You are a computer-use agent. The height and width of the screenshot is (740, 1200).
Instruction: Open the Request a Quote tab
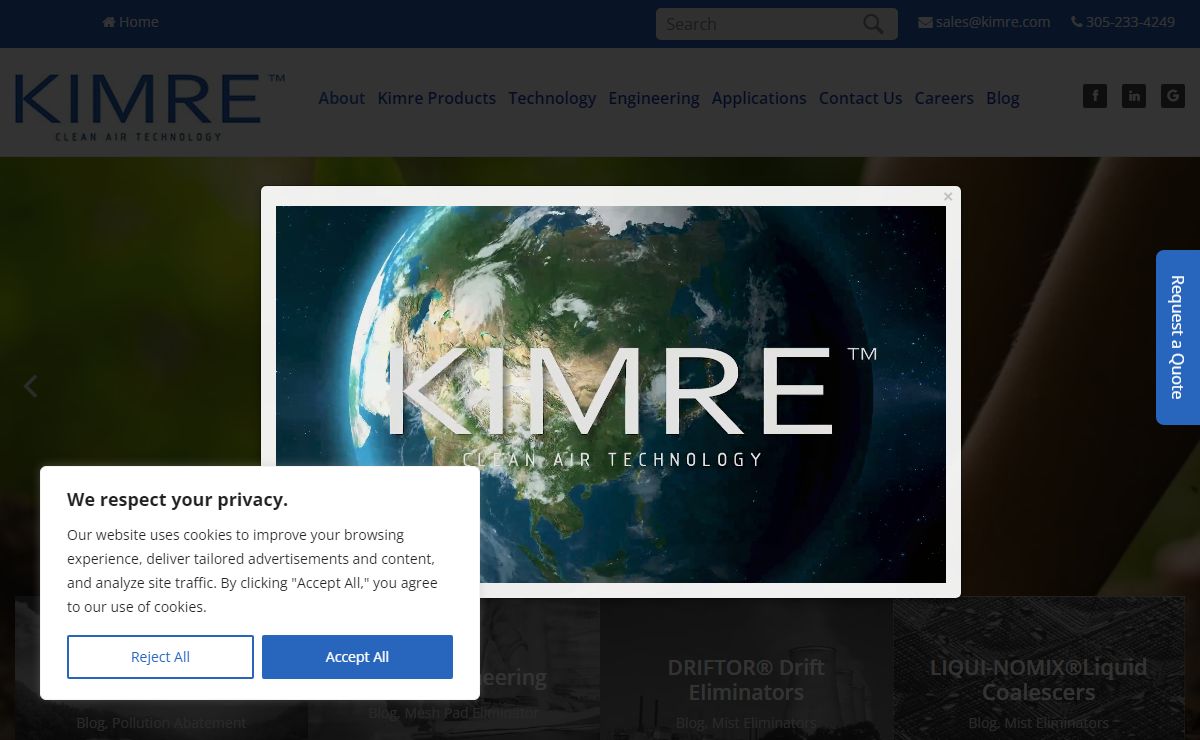pos(1178,337)
